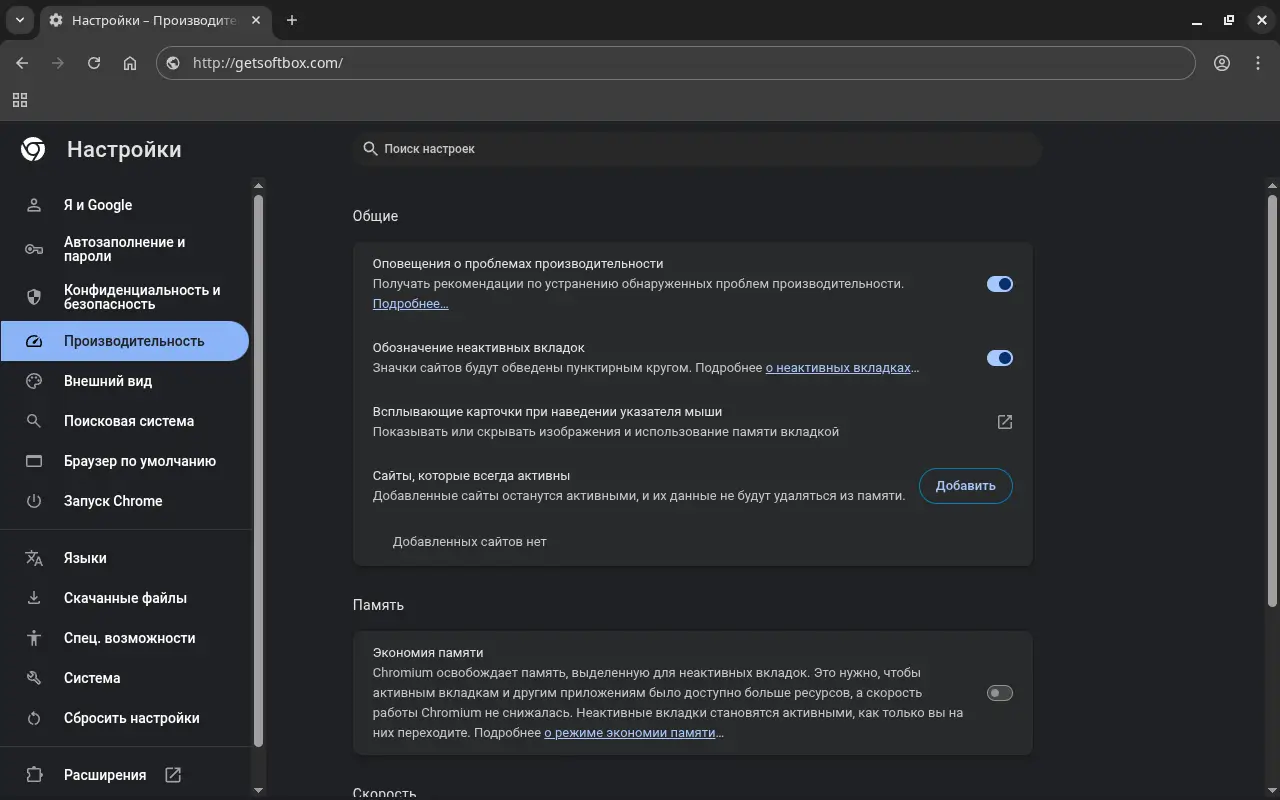Select Поисковая система in sidebar
Image resolution: width=1280 pixels, height=800 pixels.
[129, 421]
